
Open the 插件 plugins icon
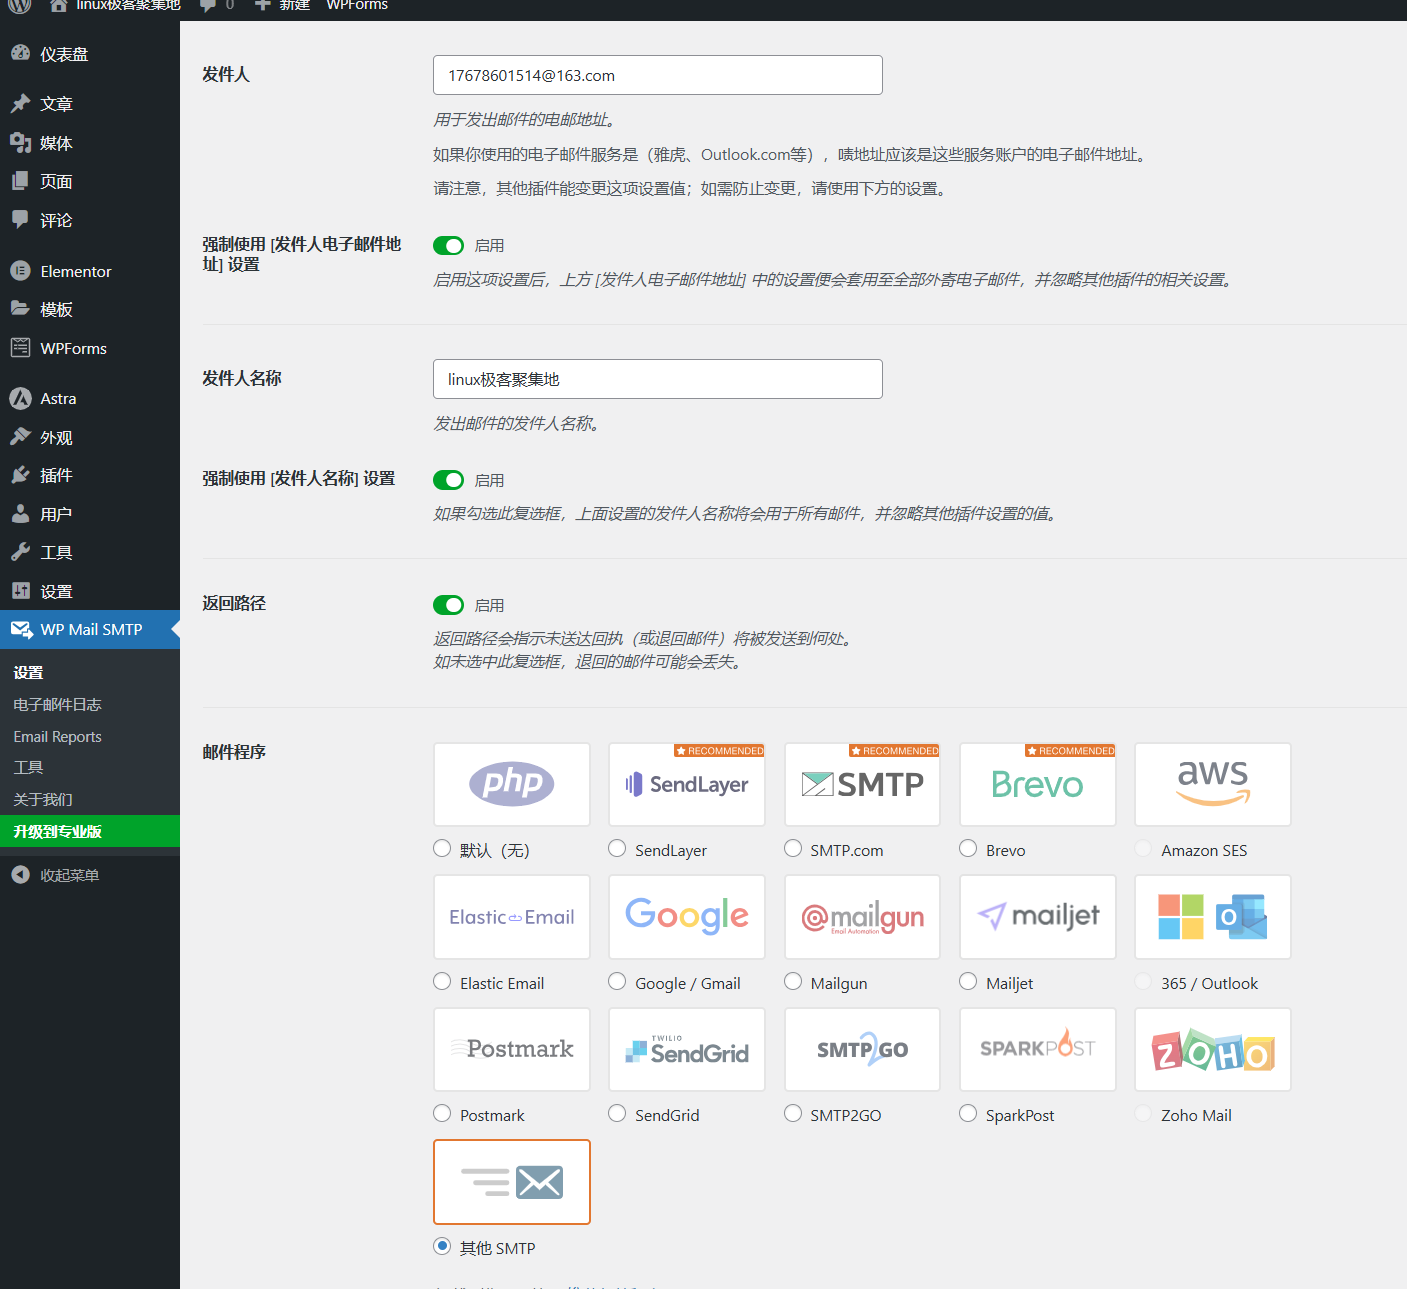click(x=20, y=475)
